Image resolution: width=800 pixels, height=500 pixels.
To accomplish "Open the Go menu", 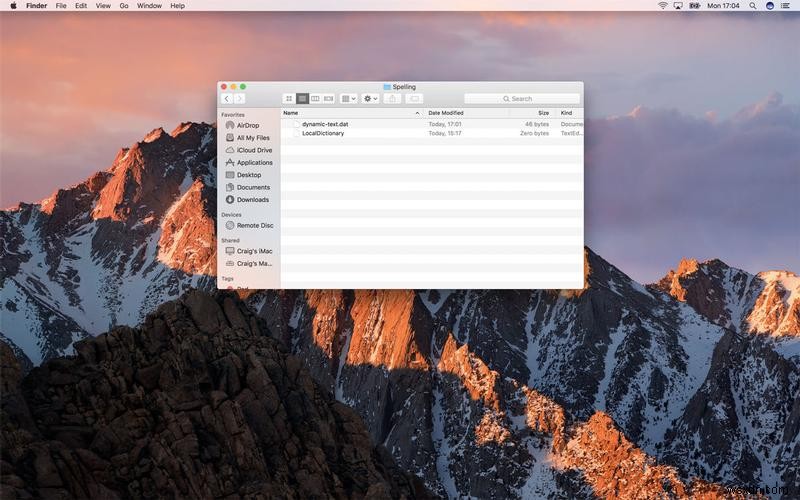I will (124, 6).
